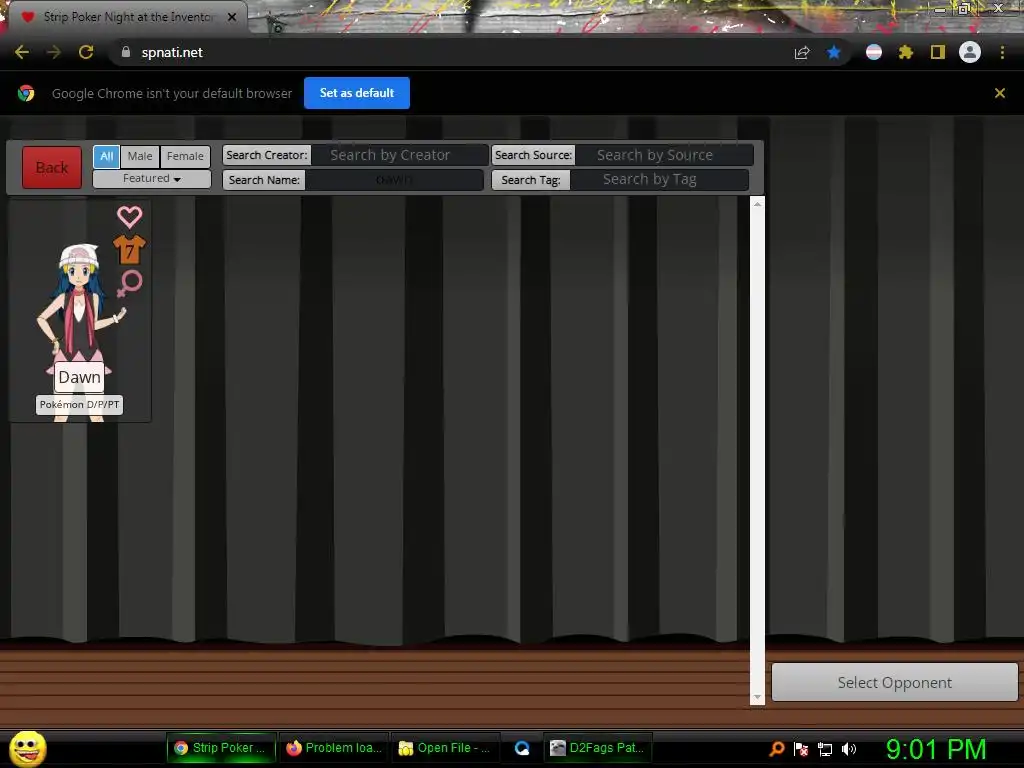The height and width of the screenshot is (768, 1024).
Task: Reload the spnati.net page
Action: coord(86,52)
